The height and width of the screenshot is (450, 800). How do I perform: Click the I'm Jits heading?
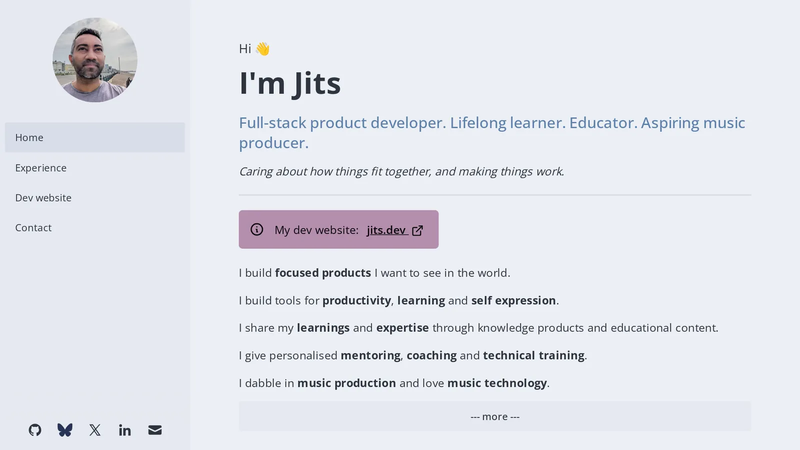coord(290,83)
